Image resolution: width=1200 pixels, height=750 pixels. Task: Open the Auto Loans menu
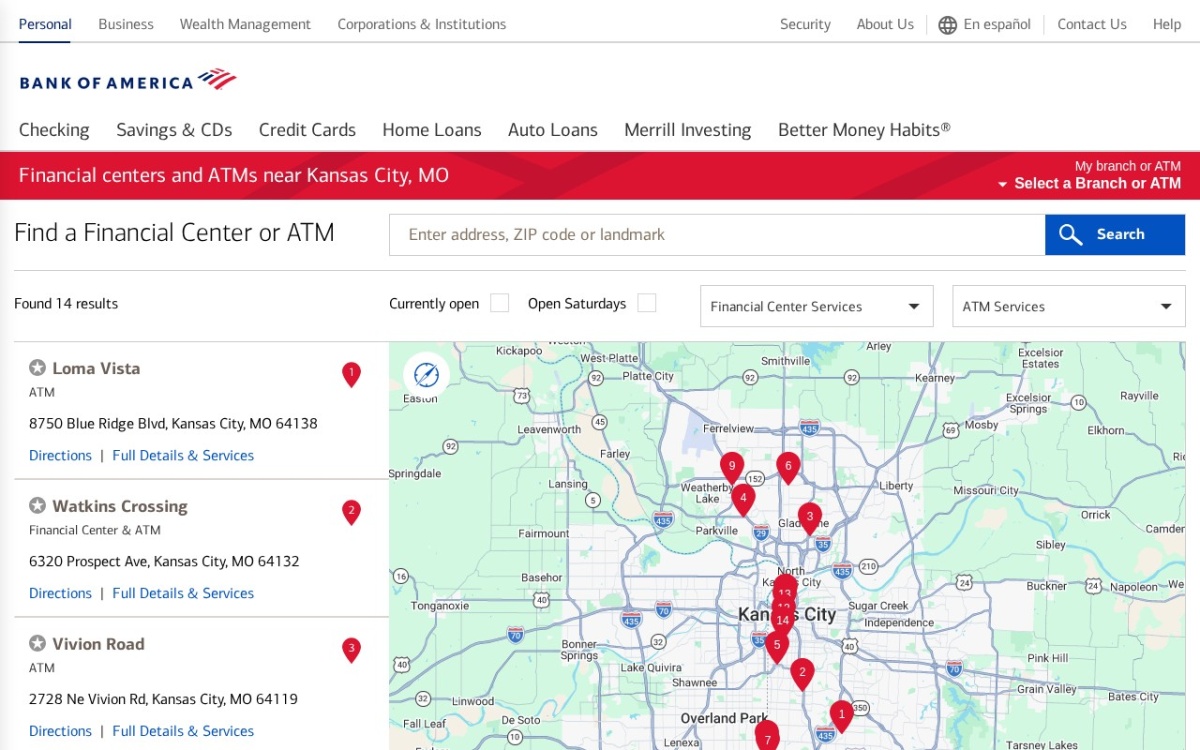click(553, 130)
